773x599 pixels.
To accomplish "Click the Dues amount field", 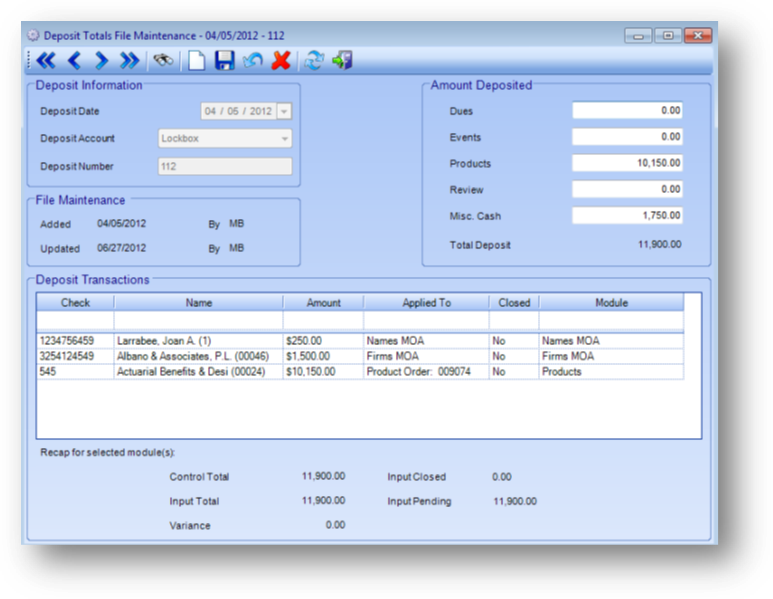I will coord(627,110).
